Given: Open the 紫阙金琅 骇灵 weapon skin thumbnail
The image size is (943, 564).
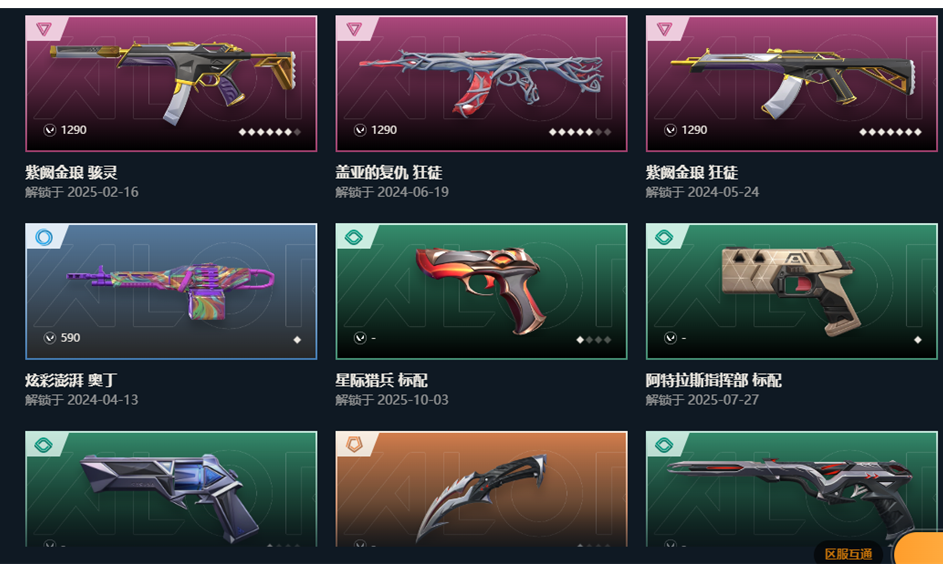Looking at the screenshot, I should pyautogui.click(x=171, y=84).
